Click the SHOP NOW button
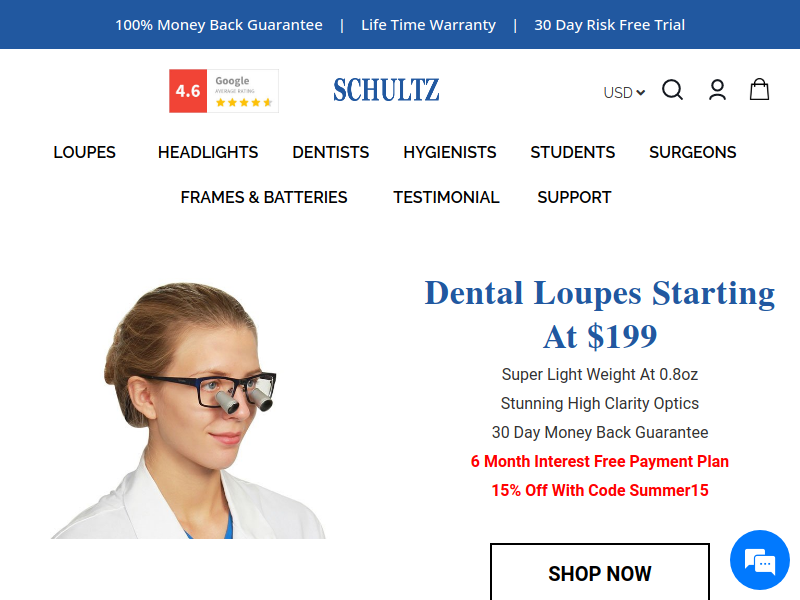 tap(600, 572)
